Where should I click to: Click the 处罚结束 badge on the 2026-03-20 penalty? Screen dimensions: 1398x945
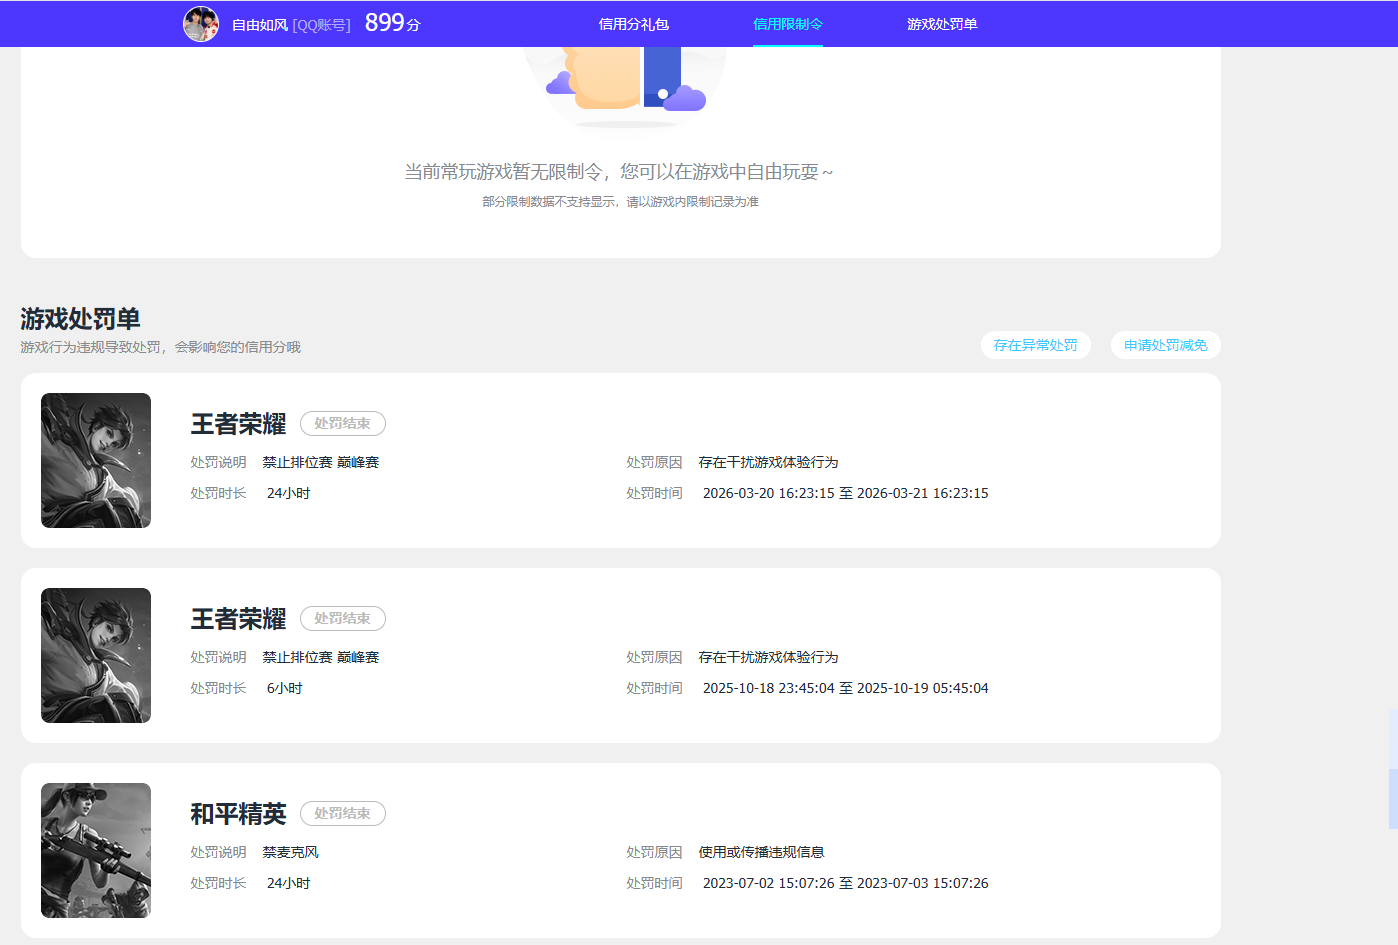[343, 424]
